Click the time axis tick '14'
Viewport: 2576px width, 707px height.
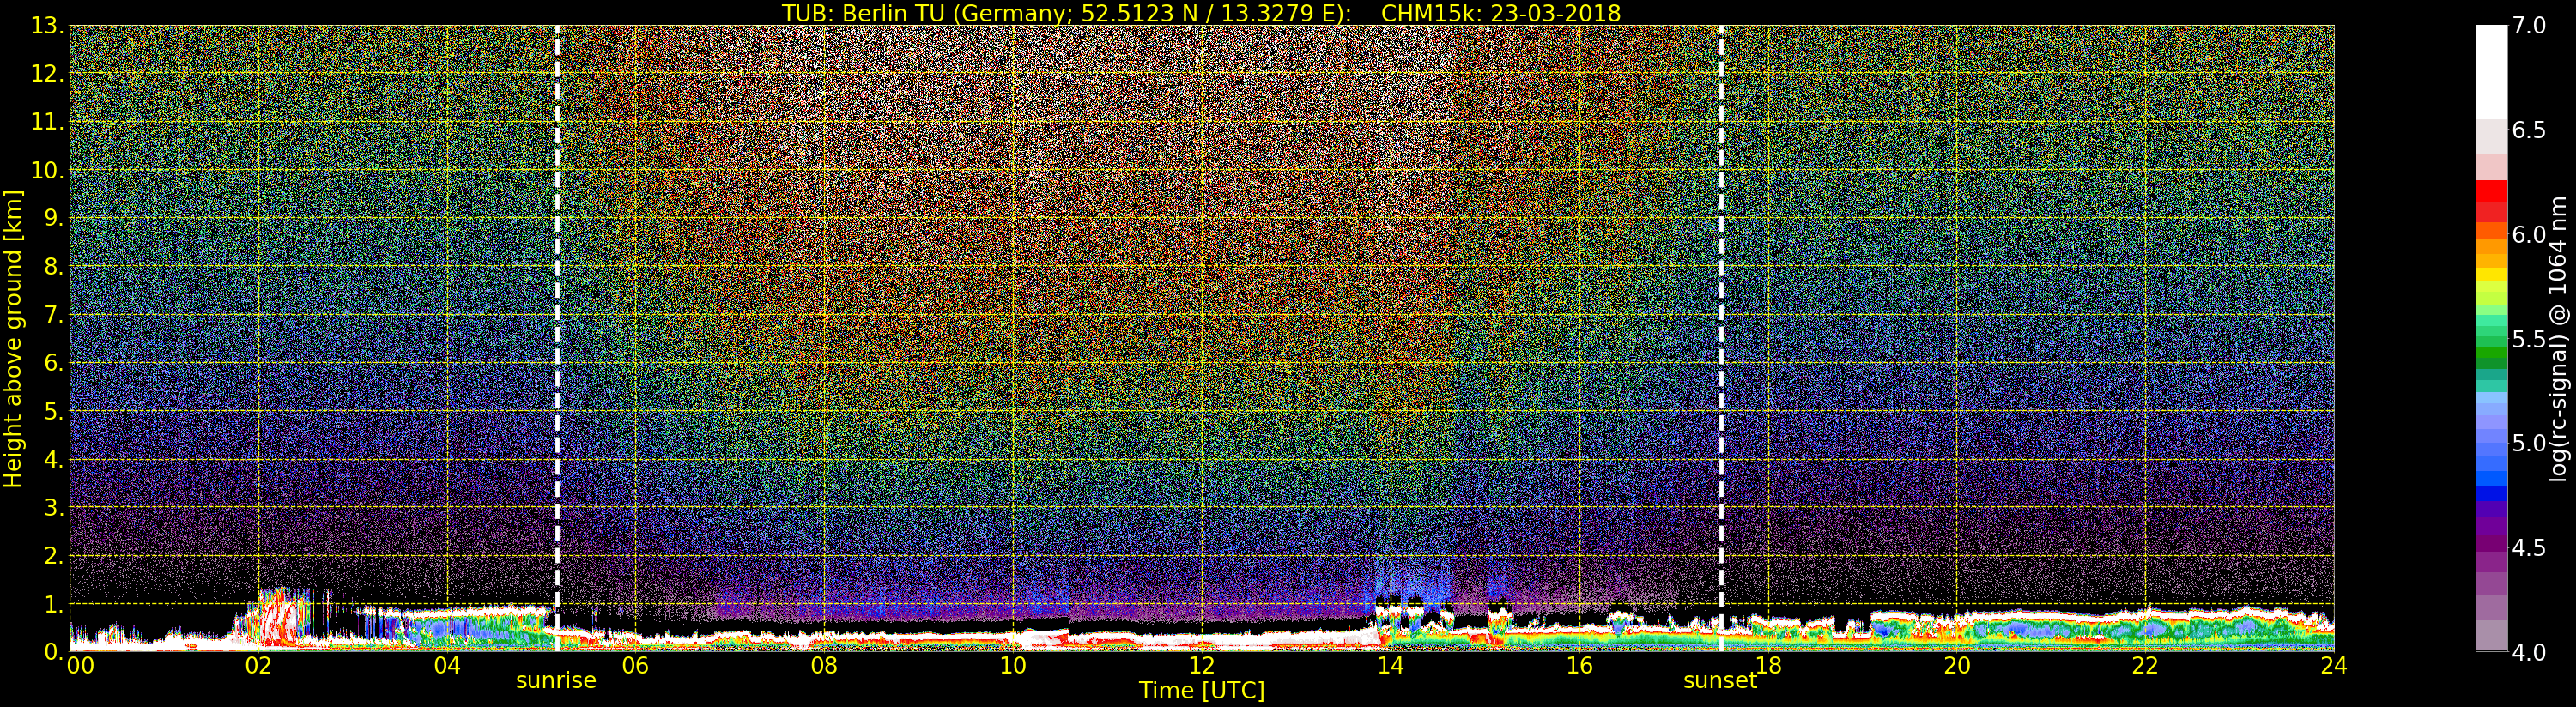point(1390,666)
